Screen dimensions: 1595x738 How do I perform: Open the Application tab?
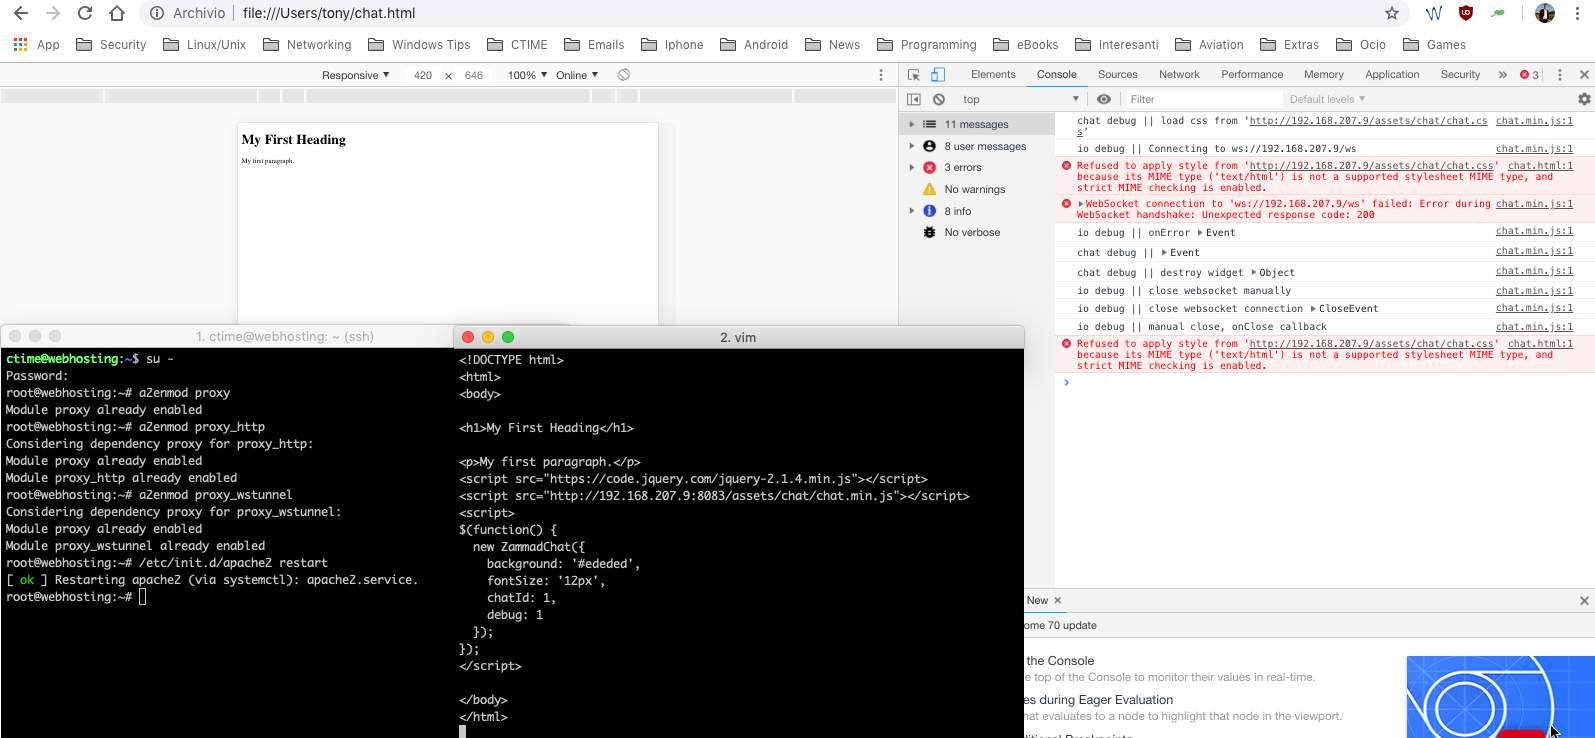(1392, 75)
